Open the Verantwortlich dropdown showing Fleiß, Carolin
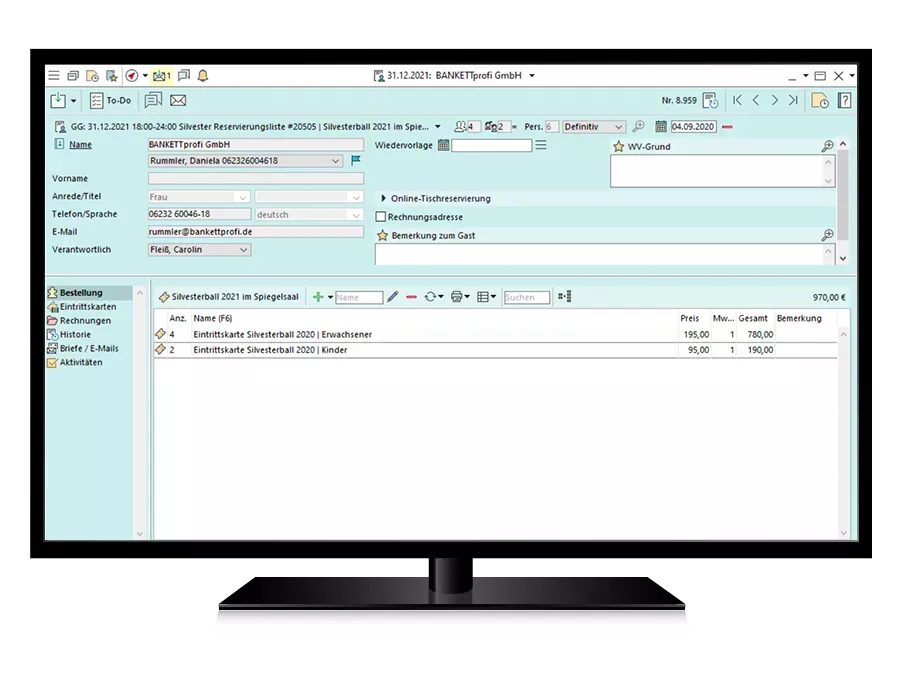The width and height of the screenshot is (900, 675). click(x=244, y=250)
